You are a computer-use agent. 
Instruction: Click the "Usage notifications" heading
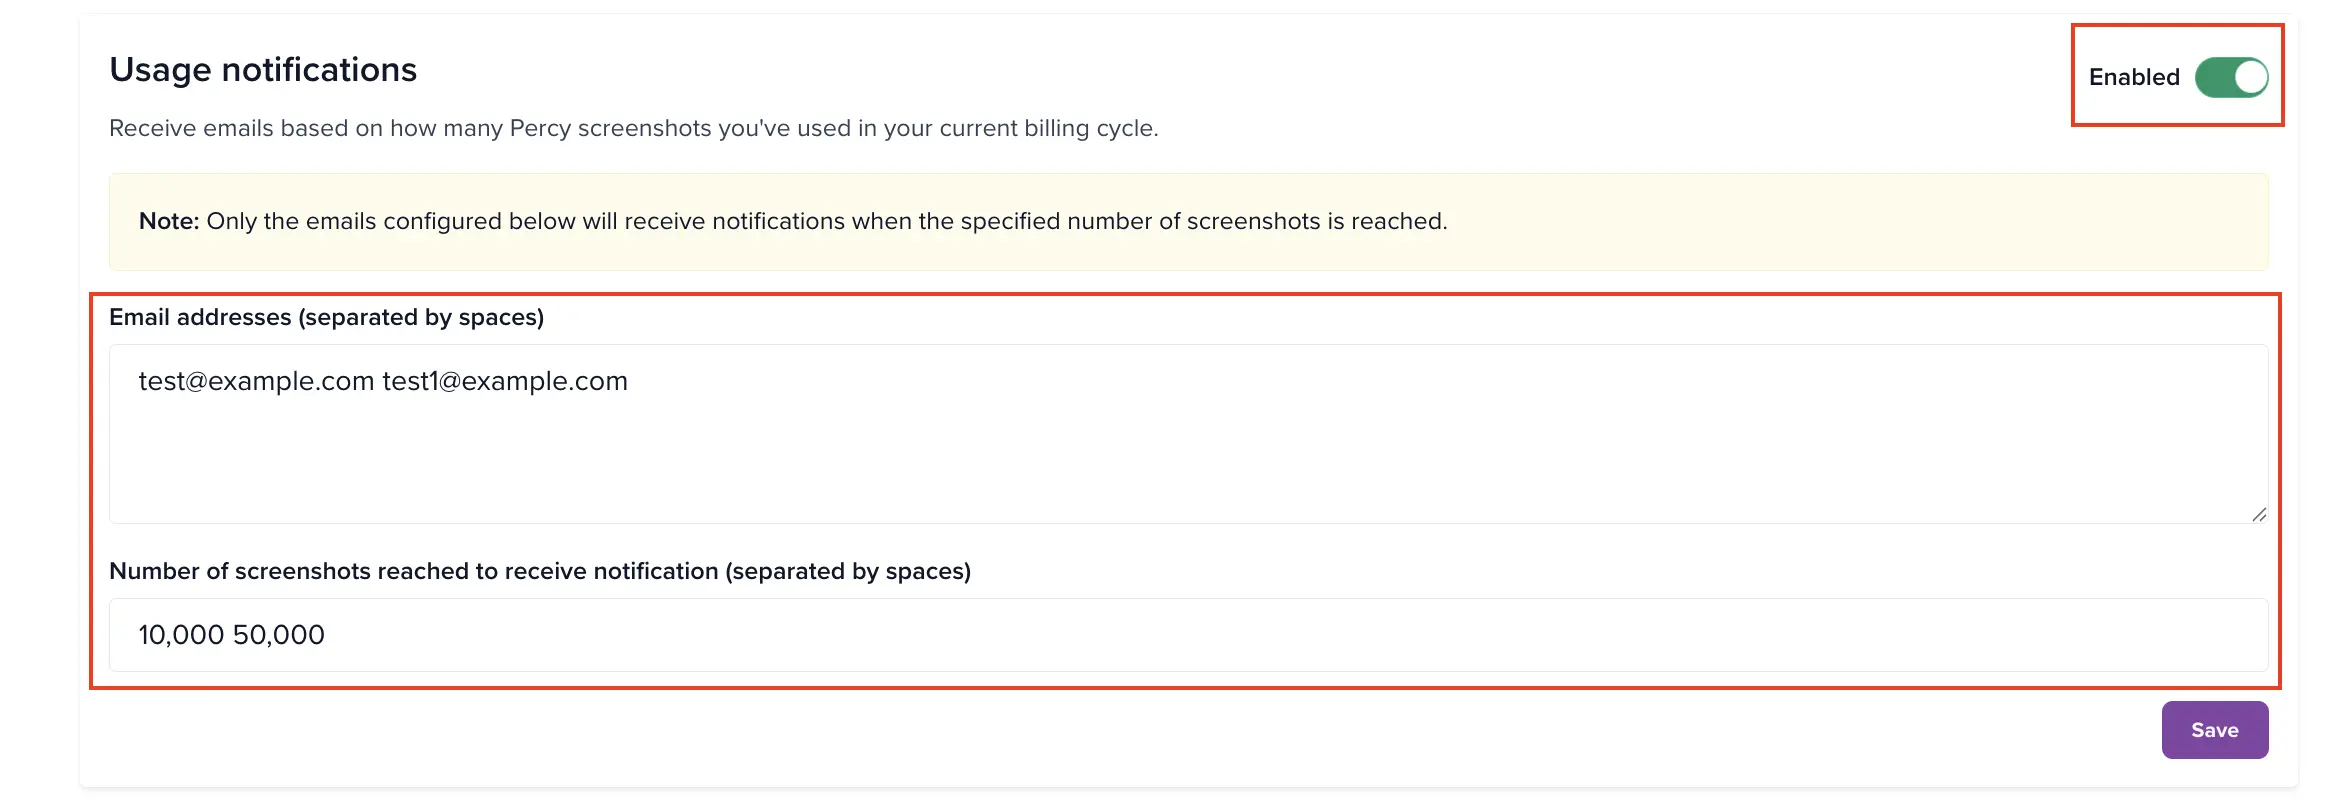pos(263,70)
